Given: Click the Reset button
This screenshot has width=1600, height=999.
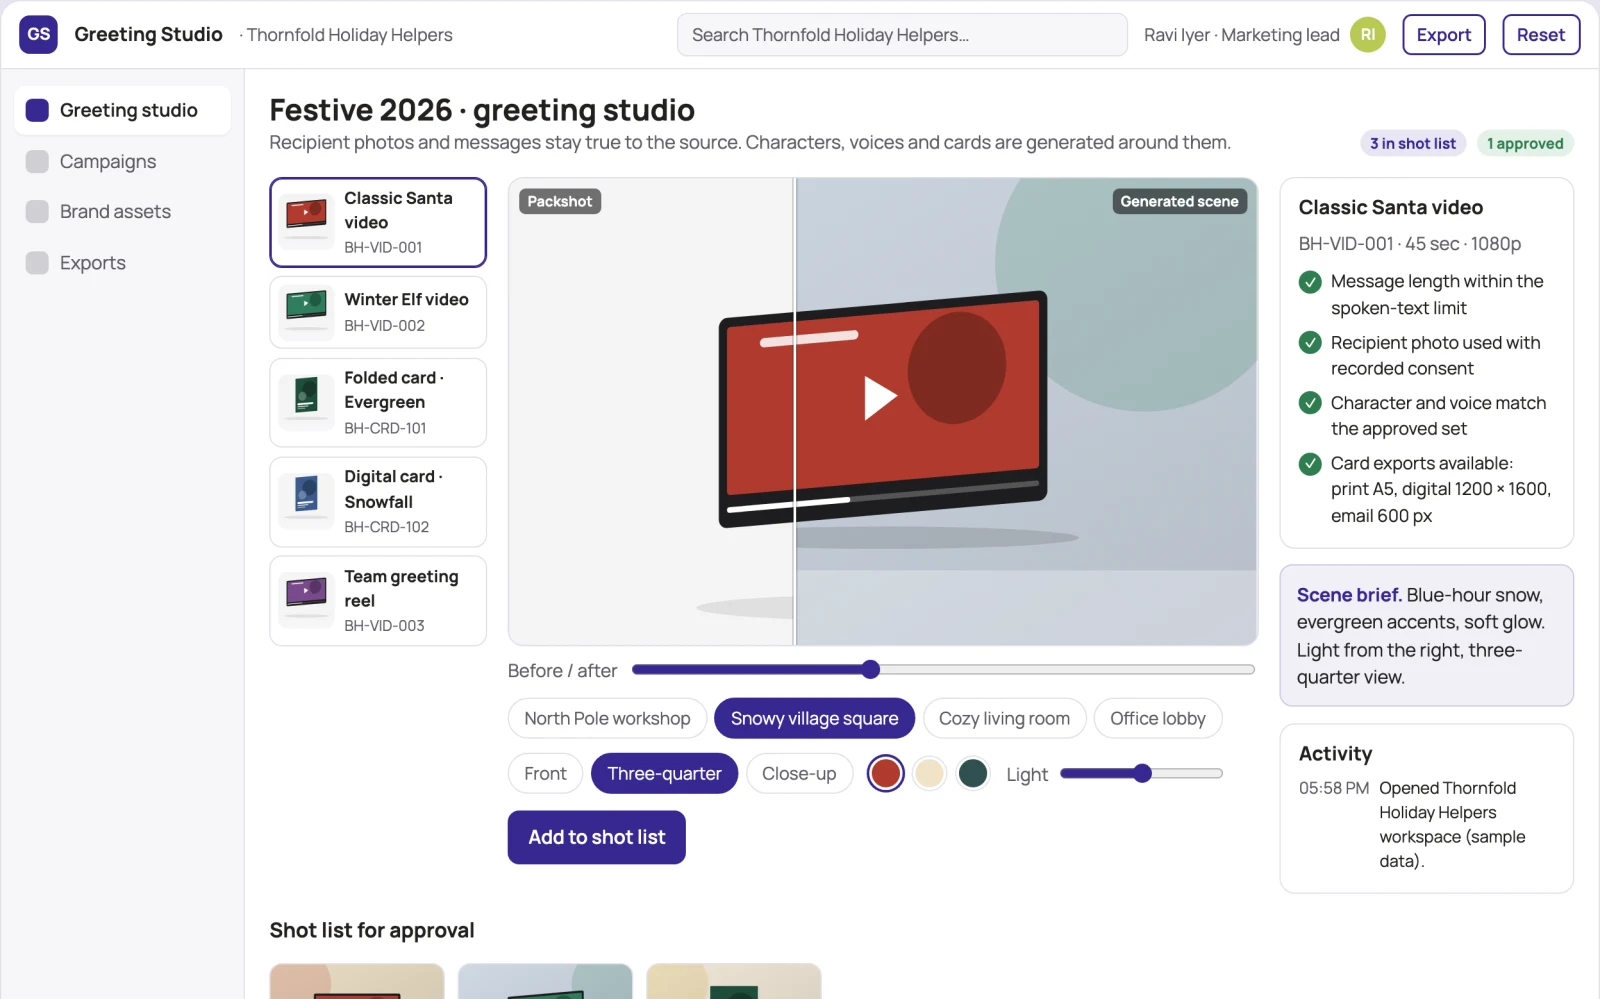Looking at the screenshot, I should pos(1540,35).
